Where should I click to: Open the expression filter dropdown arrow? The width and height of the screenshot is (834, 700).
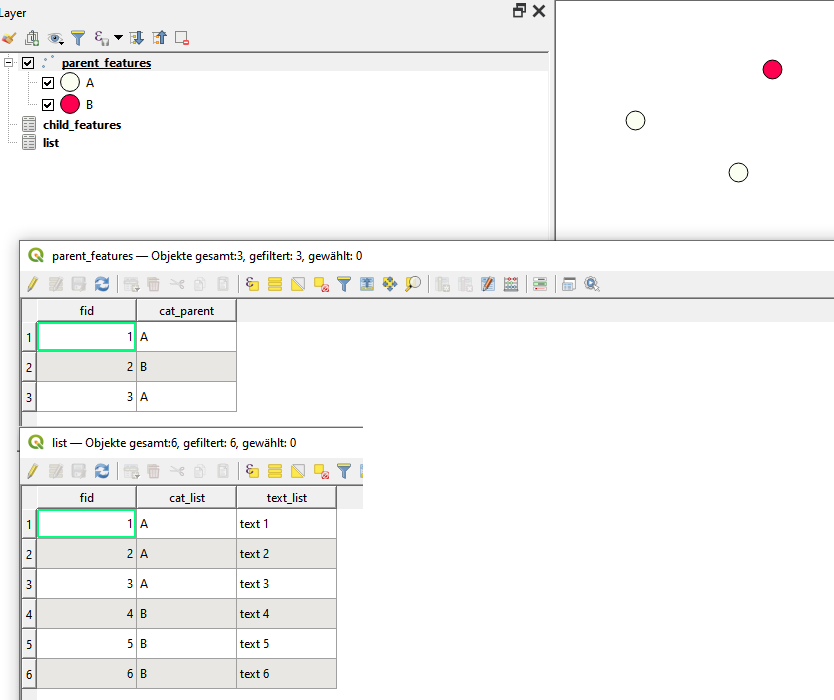pyautogui.click(x=118, y=40)
